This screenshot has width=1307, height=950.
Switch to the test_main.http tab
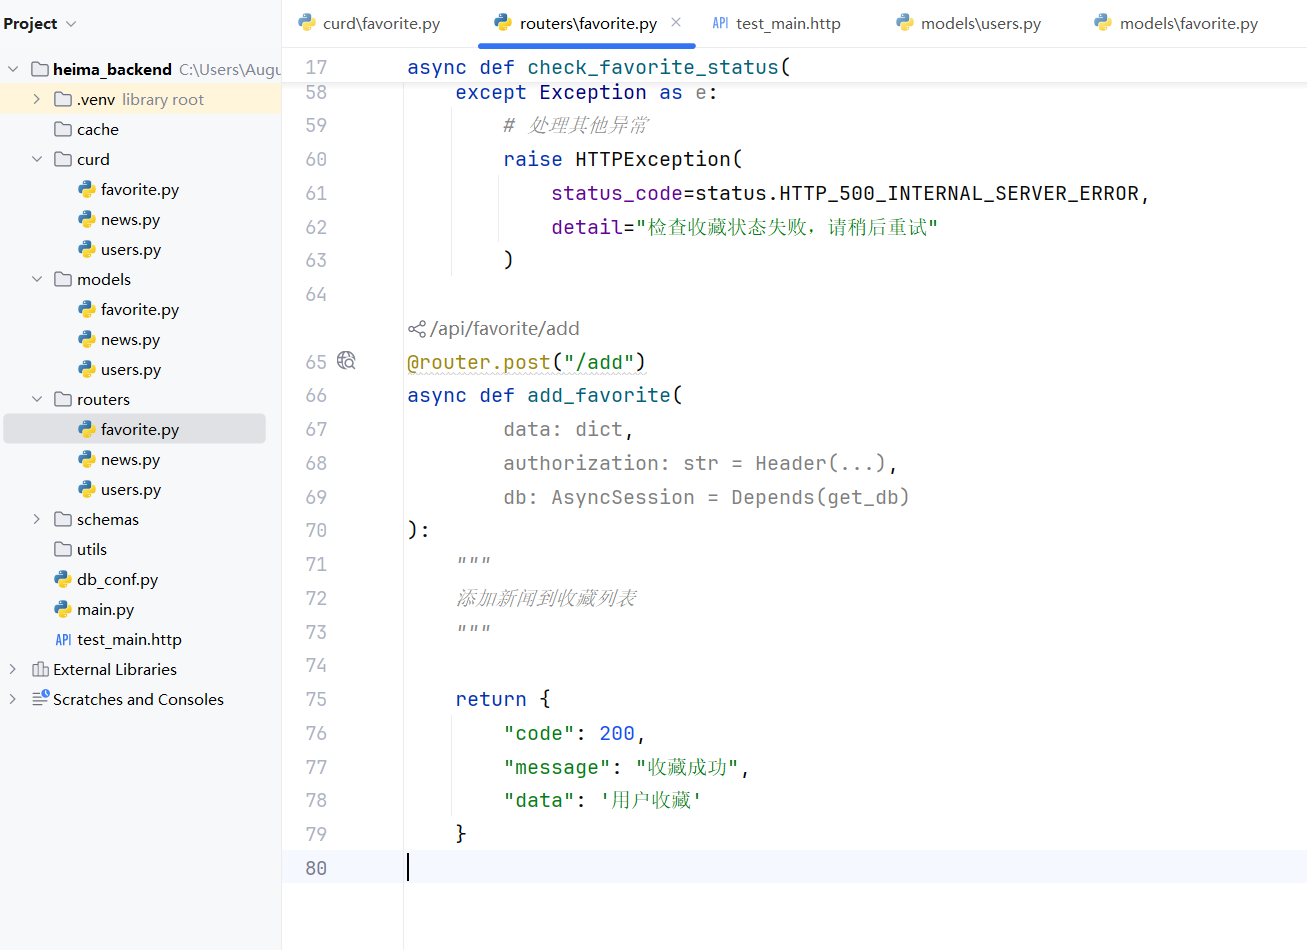click(x=777, y=23)
